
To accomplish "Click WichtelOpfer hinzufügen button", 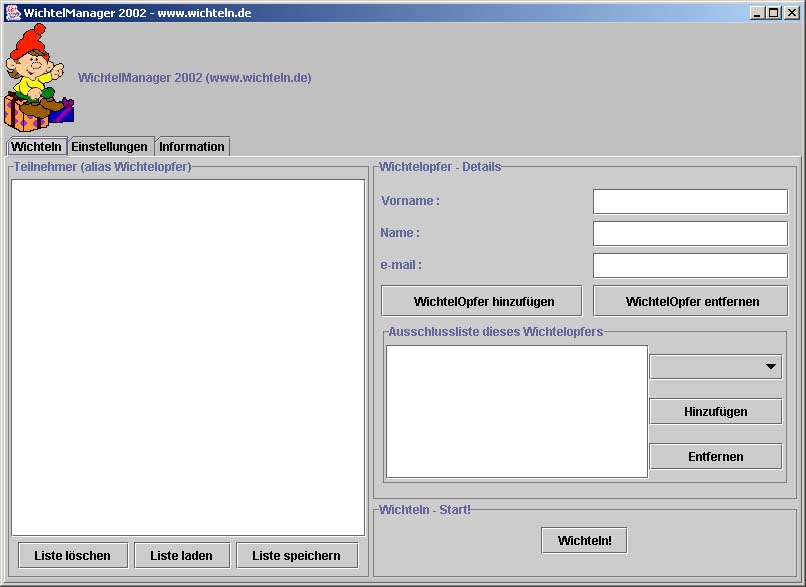I will click(x=482, y=301).
